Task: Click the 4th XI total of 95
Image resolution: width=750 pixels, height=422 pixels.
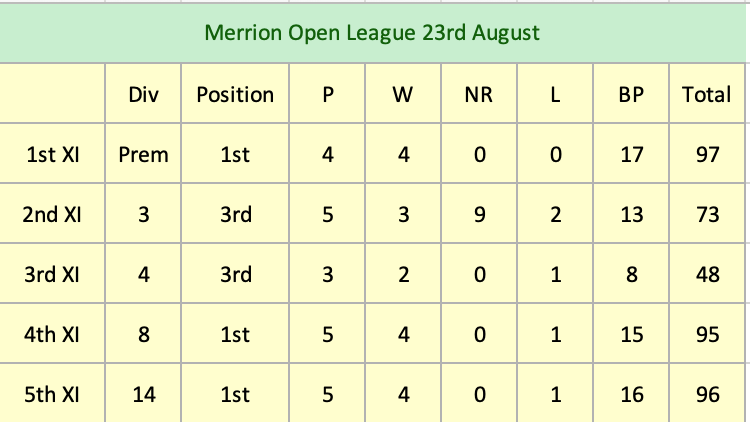Action: (x=707, y=335)
